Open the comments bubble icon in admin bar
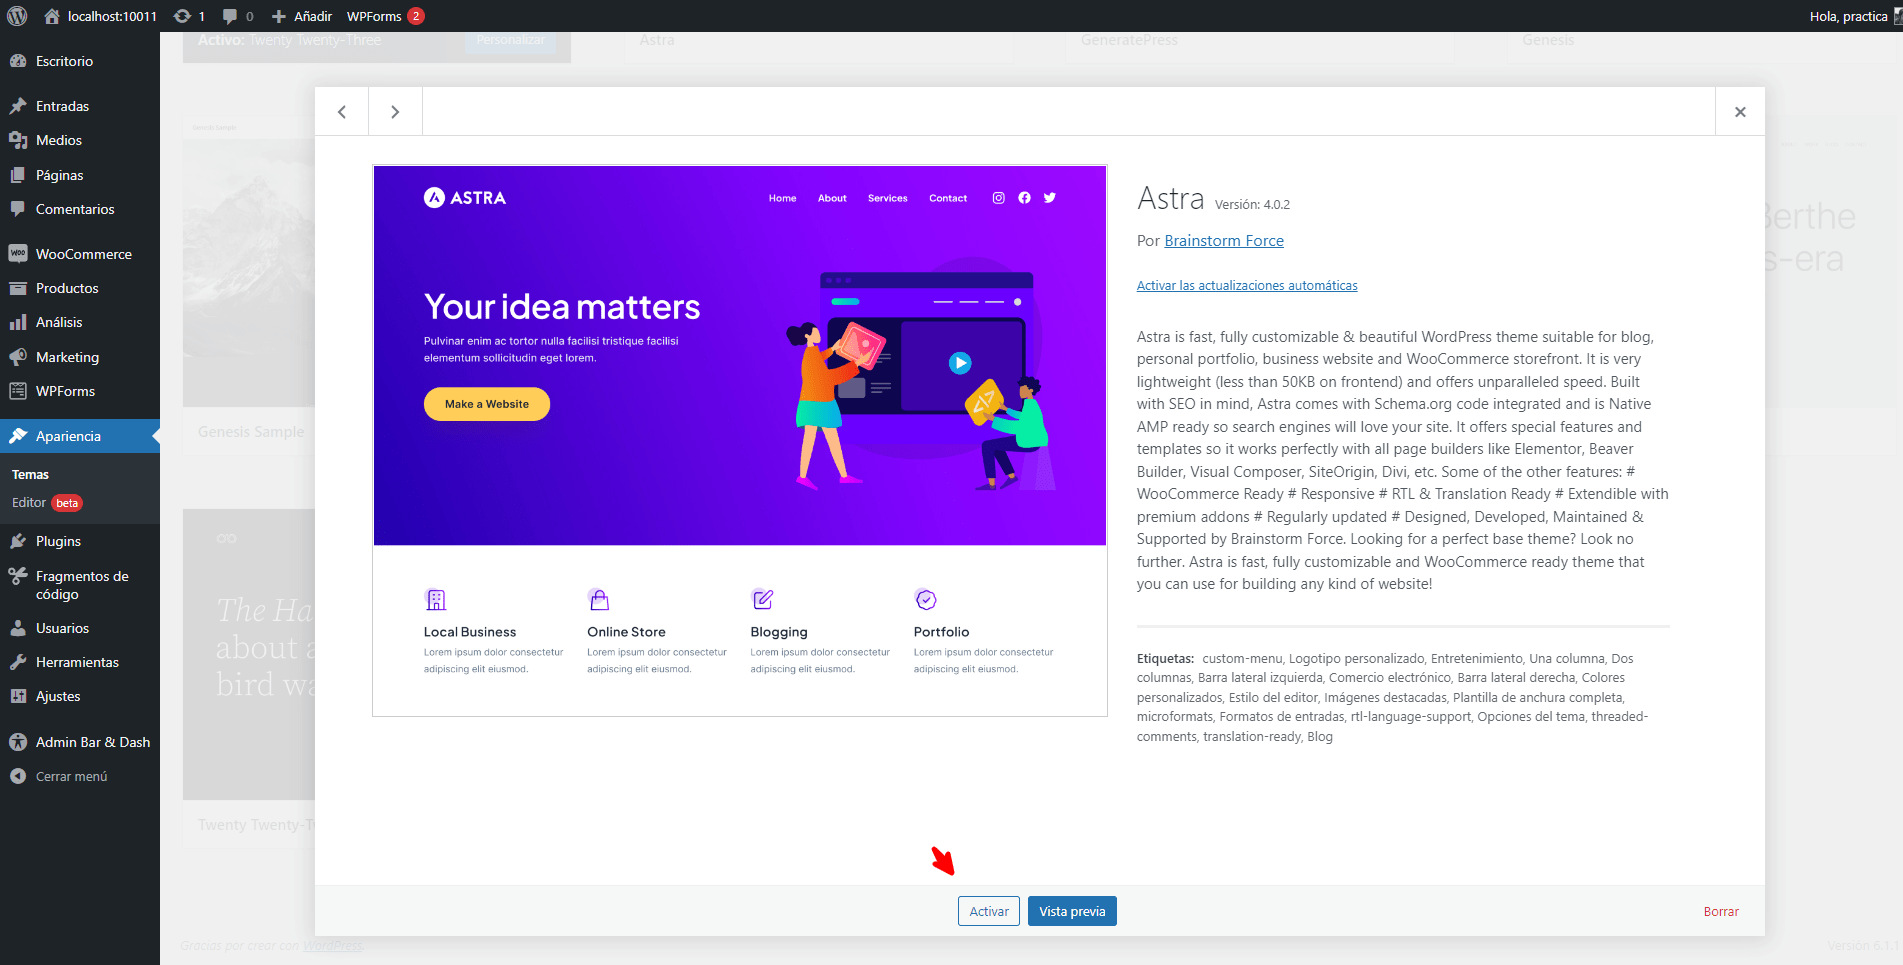 coord(230,16)
